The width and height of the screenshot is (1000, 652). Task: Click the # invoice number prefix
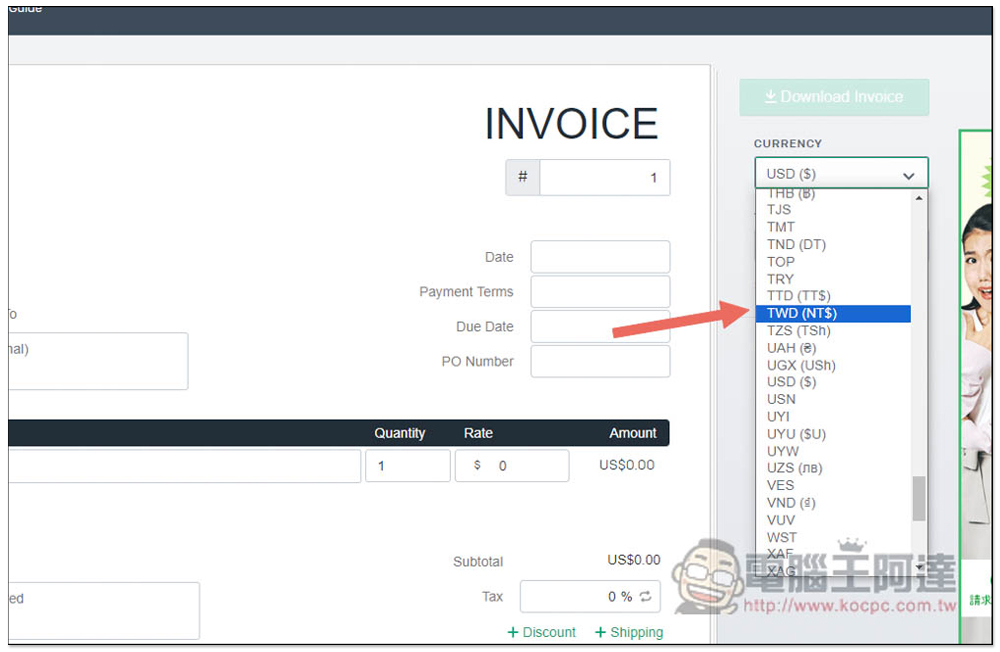point(523,177)
